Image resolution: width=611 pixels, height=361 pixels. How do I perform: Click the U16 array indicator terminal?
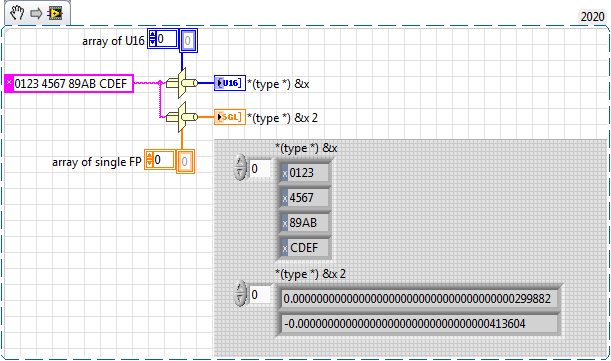point(230,83)
